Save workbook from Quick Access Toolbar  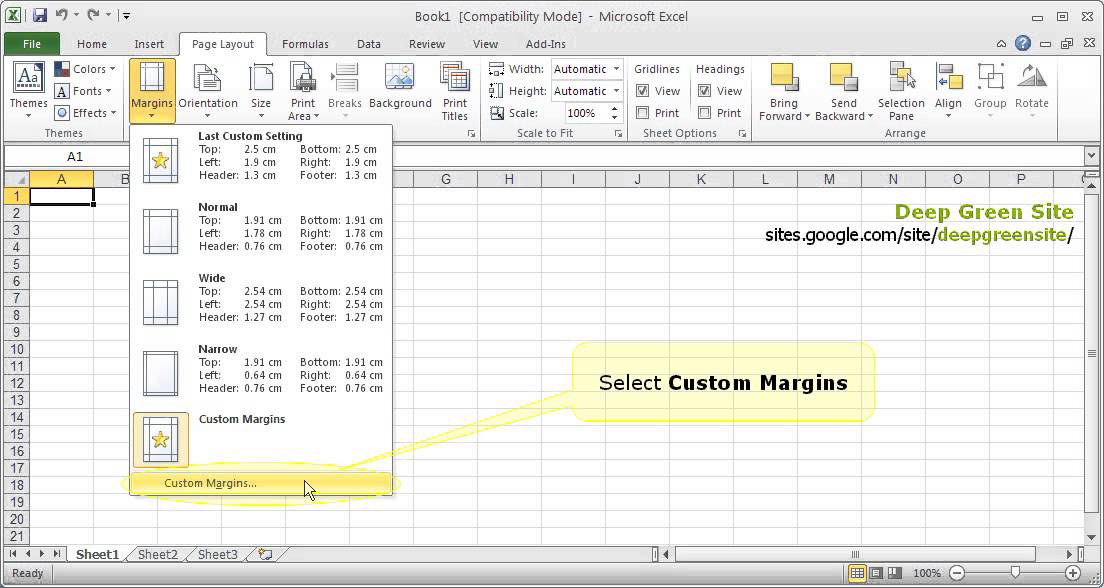coord(39,15)
